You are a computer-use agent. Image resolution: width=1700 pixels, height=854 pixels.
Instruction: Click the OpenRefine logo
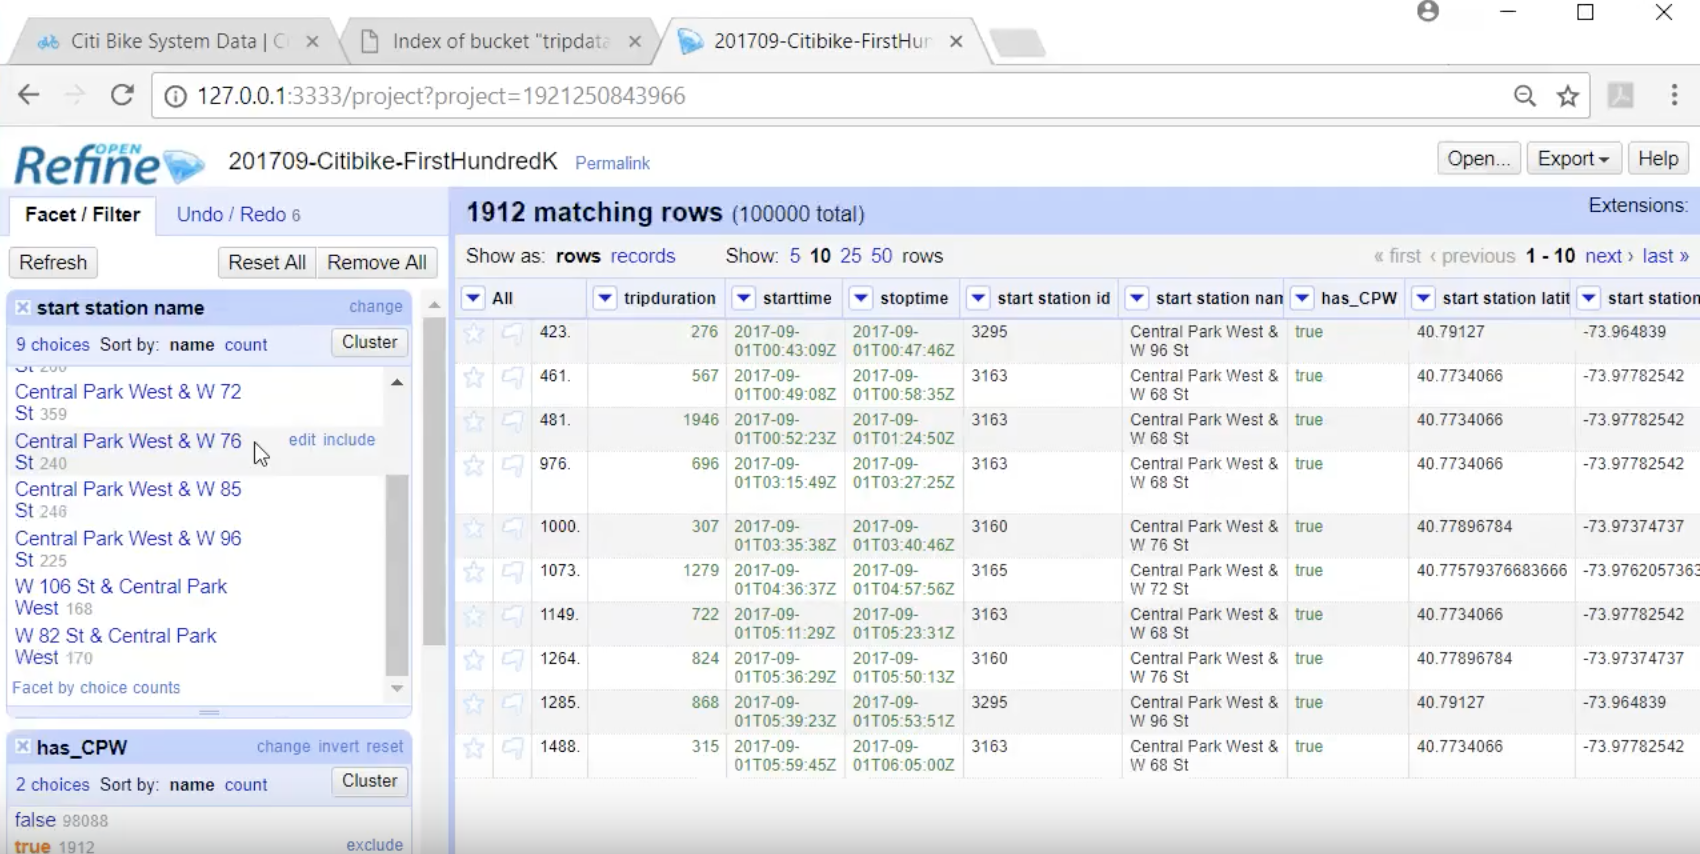(108, 163)
